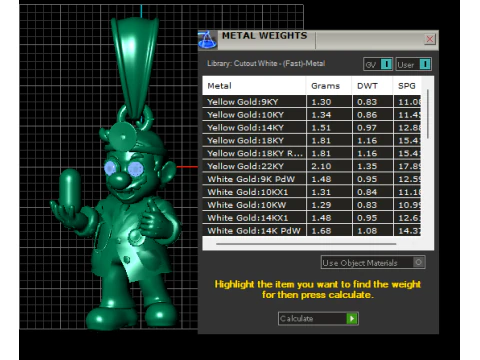Close the Metal Weights dialog
The image size is (480, 360).
click(x=430, y=39)
